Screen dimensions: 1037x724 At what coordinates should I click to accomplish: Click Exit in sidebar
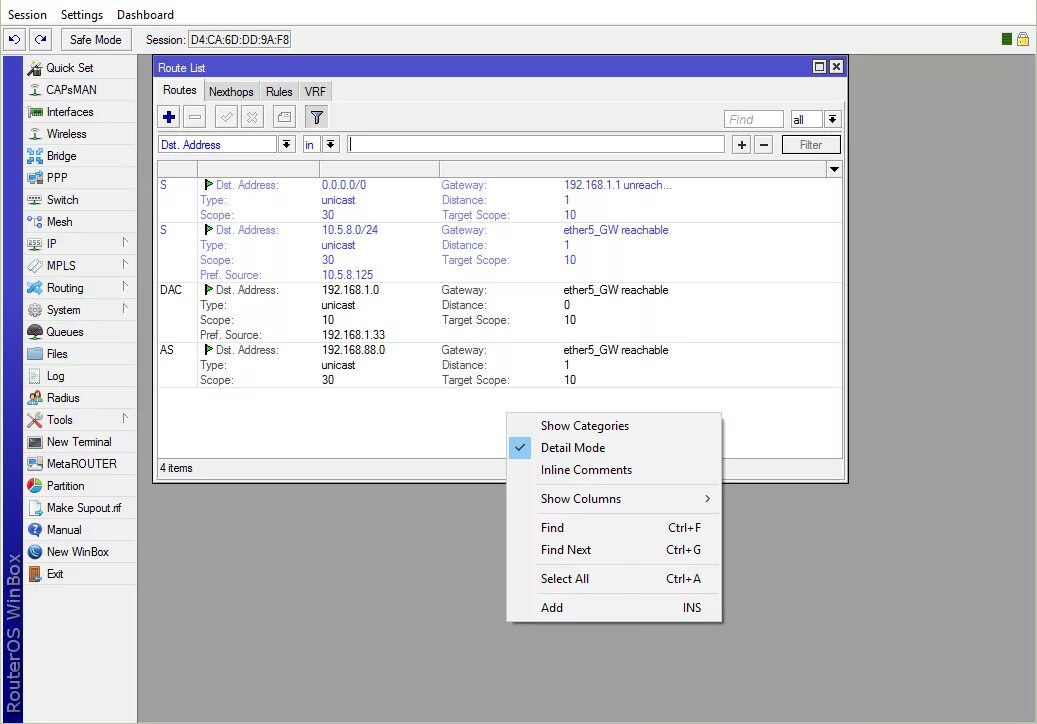click(55, 574)
